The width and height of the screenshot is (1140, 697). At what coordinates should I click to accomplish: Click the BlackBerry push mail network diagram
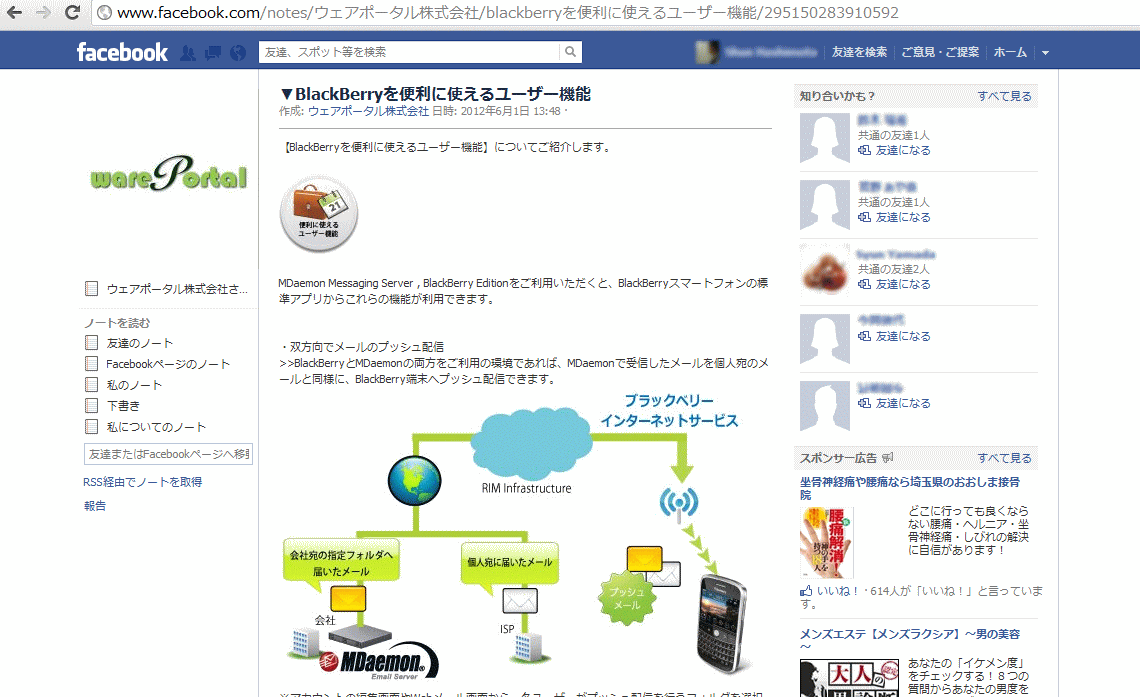517,536
